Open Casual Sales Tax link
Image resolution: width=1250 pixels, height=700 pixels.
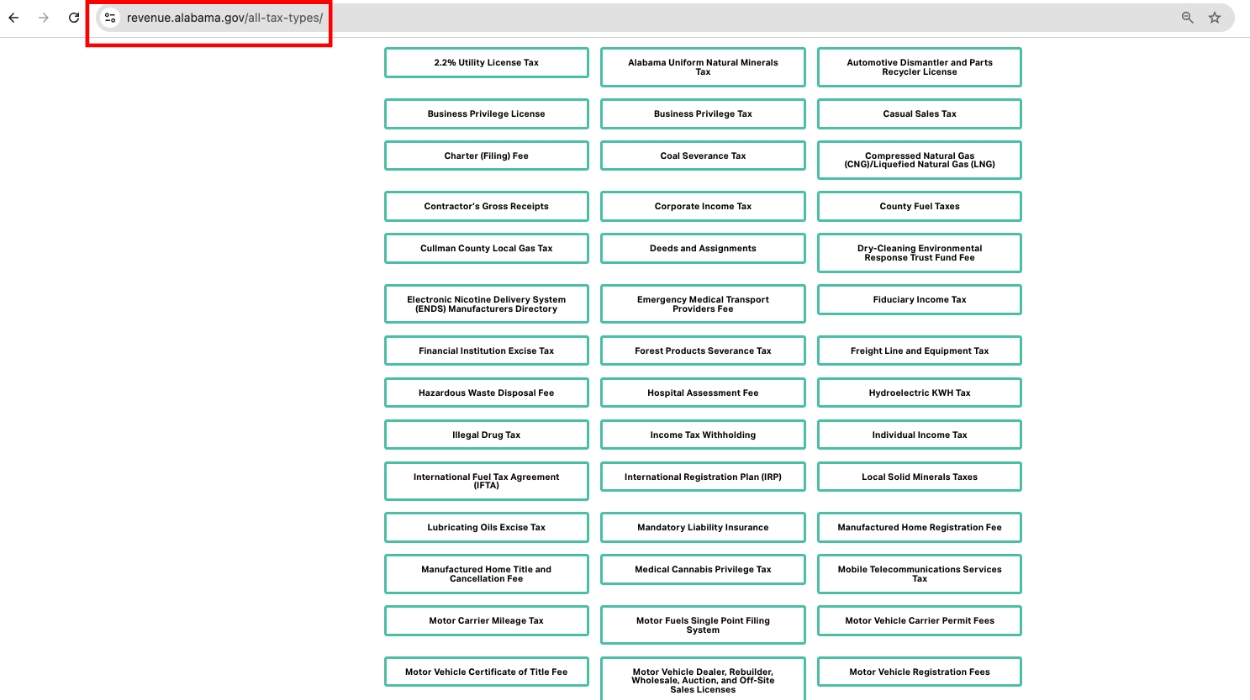pos(919,114)
